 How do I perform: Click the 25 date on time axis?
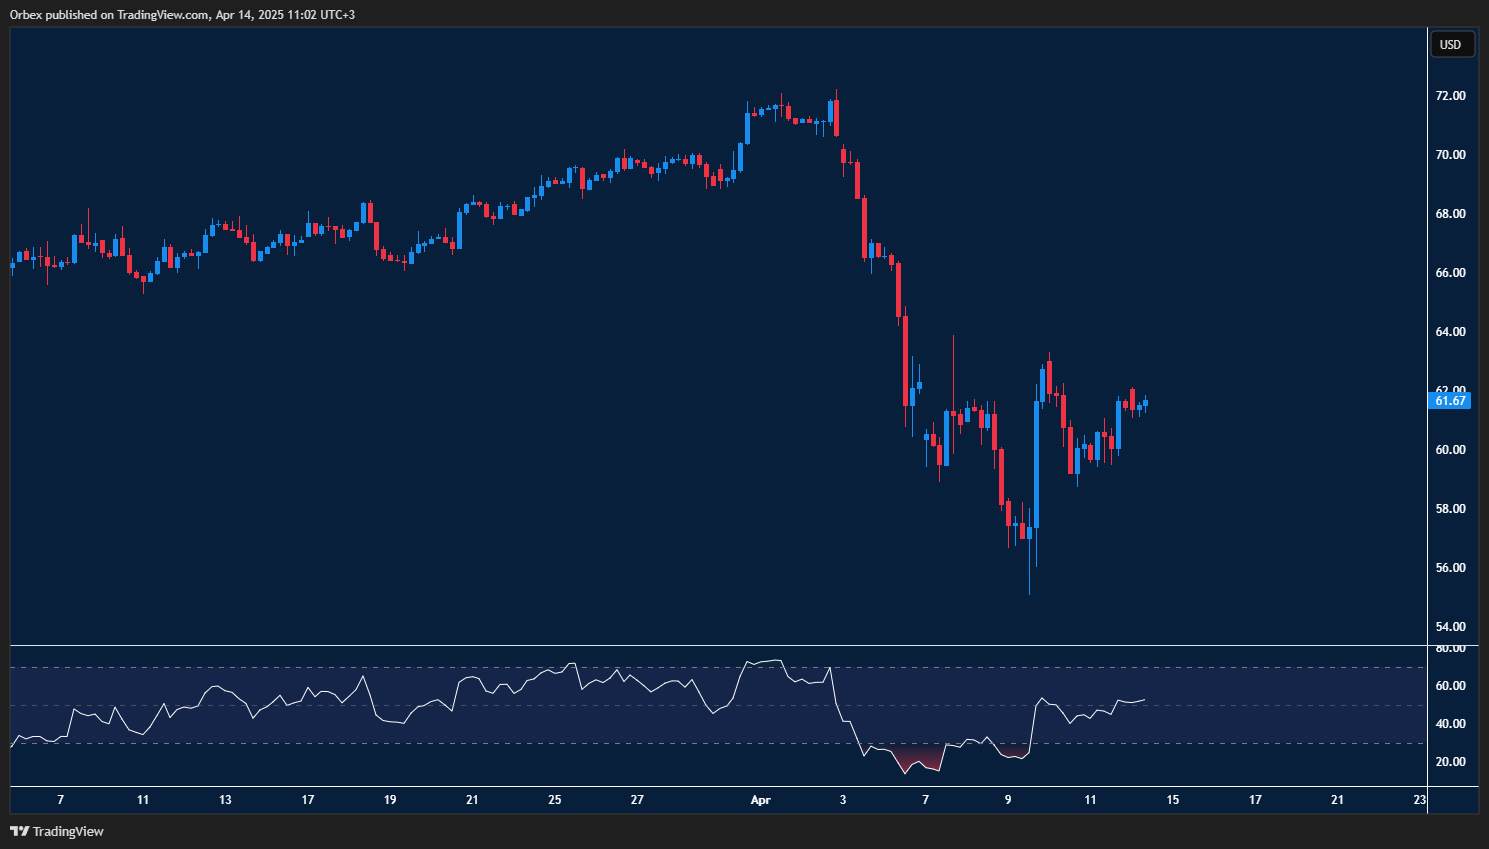pos(555,800)
